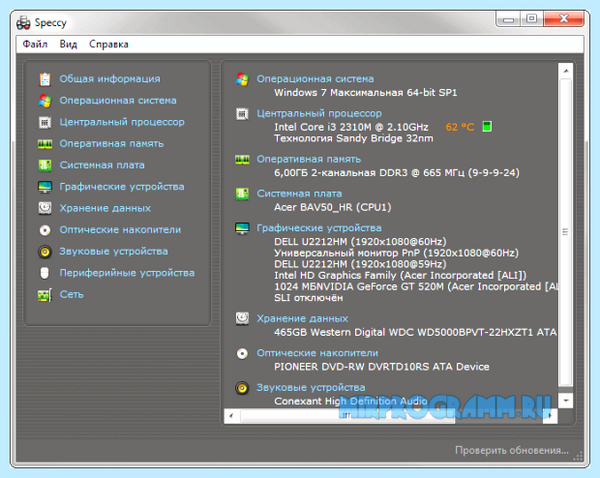Click the monitor icon in the summary panel
Viewport: 600px width, 478px height.
pos(242,228)
